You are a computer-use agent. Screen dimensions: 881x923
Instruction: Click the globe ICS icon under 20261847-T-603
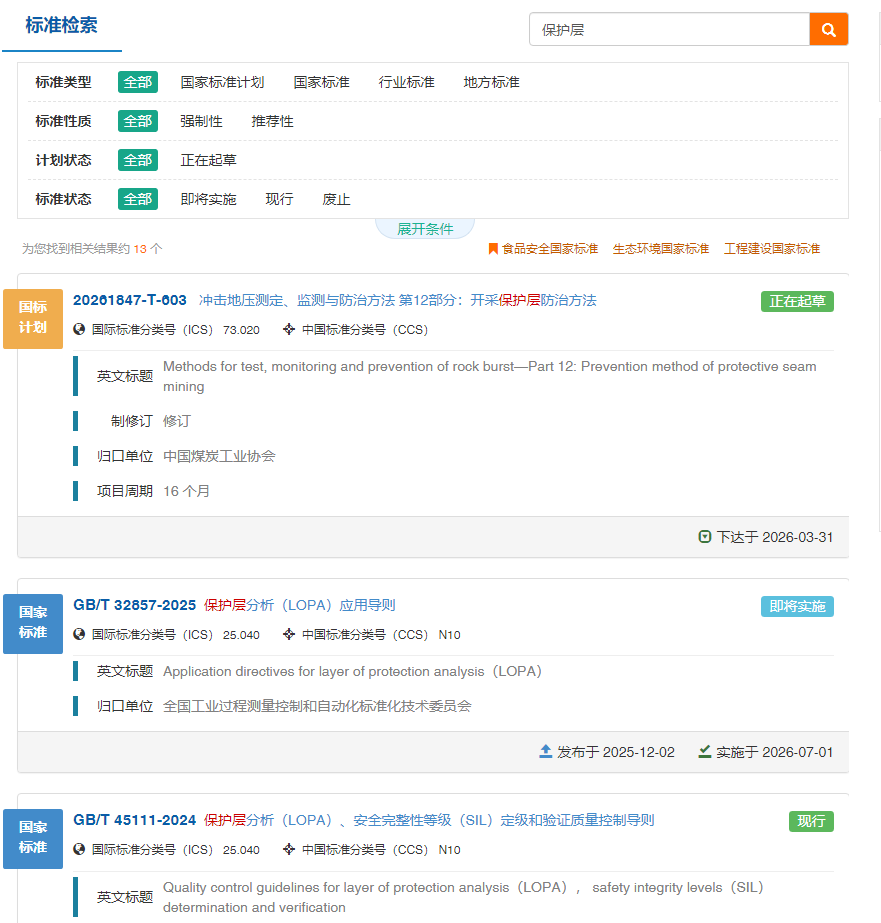click(x=80, y=329)
